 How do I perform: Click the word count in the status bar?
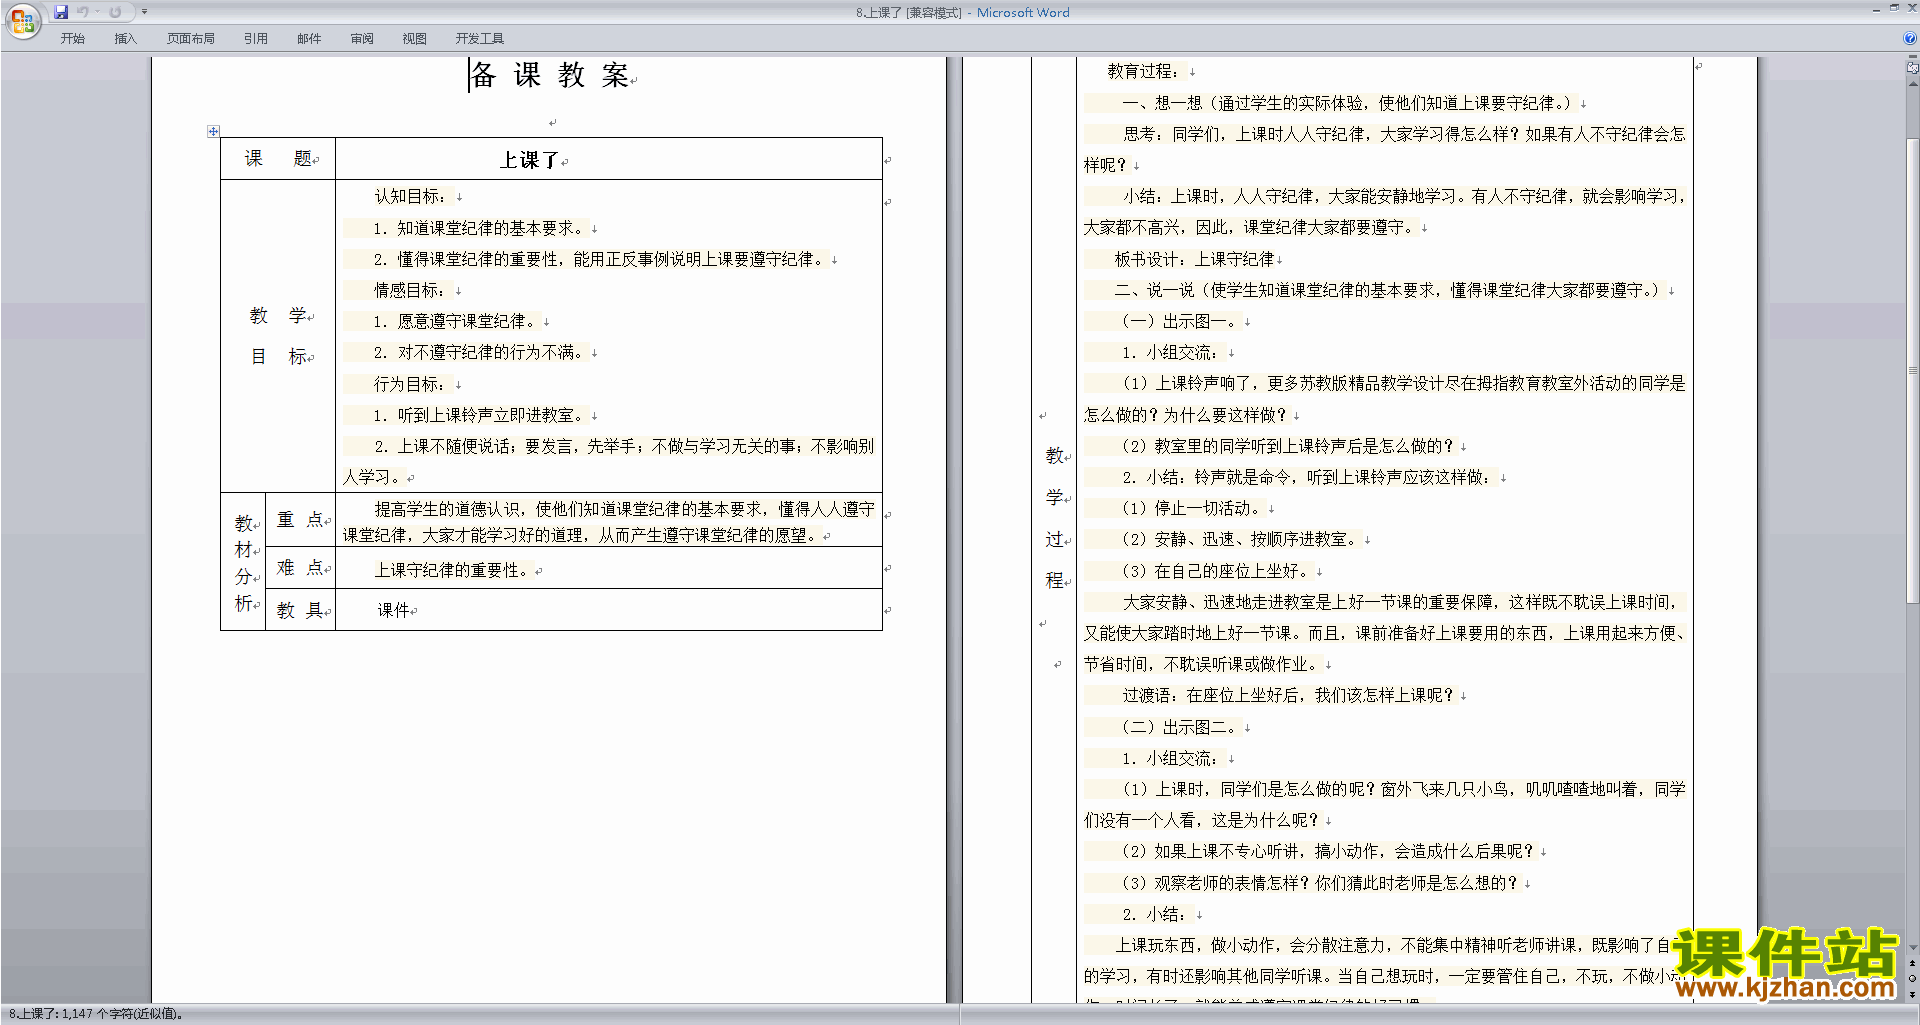click(x=96, y=1014)
